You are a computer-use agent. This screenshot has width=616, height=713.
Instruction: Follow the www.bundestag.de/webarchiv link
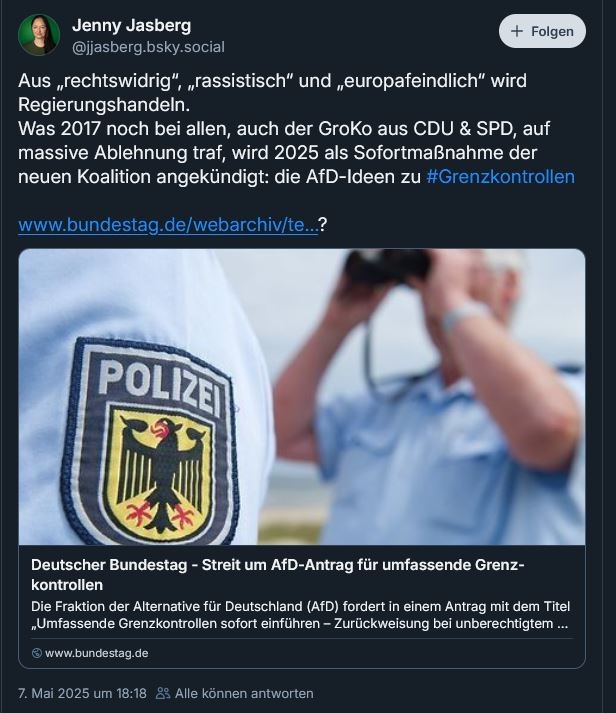pos(168,225)
